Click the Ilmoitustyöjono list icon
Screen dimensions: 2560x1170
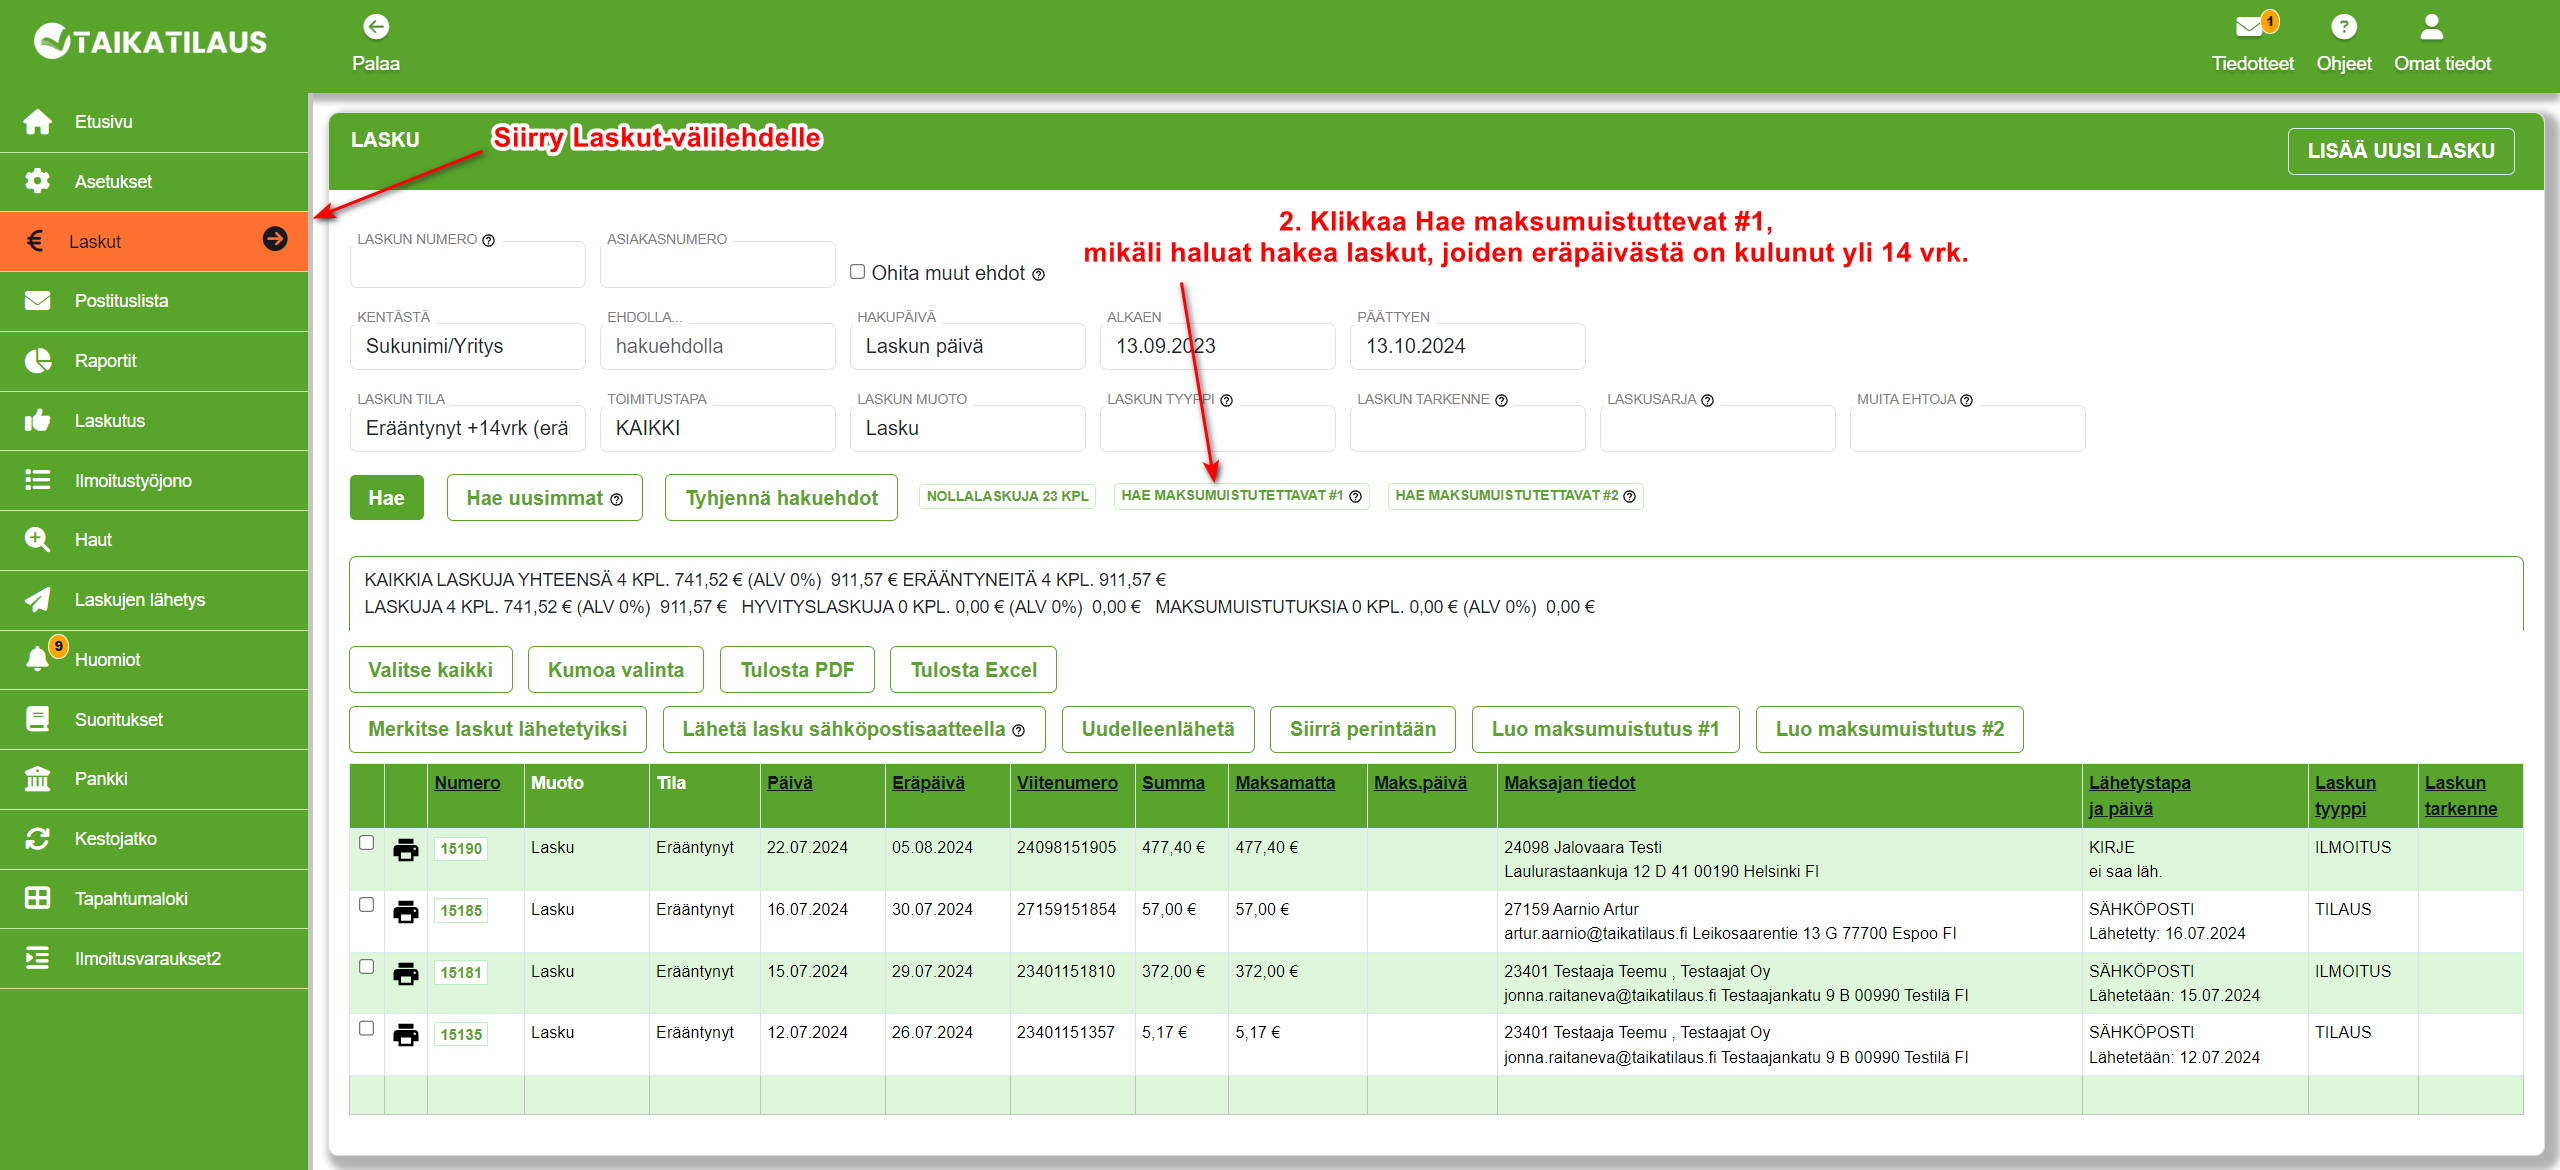tap(37, 480)
